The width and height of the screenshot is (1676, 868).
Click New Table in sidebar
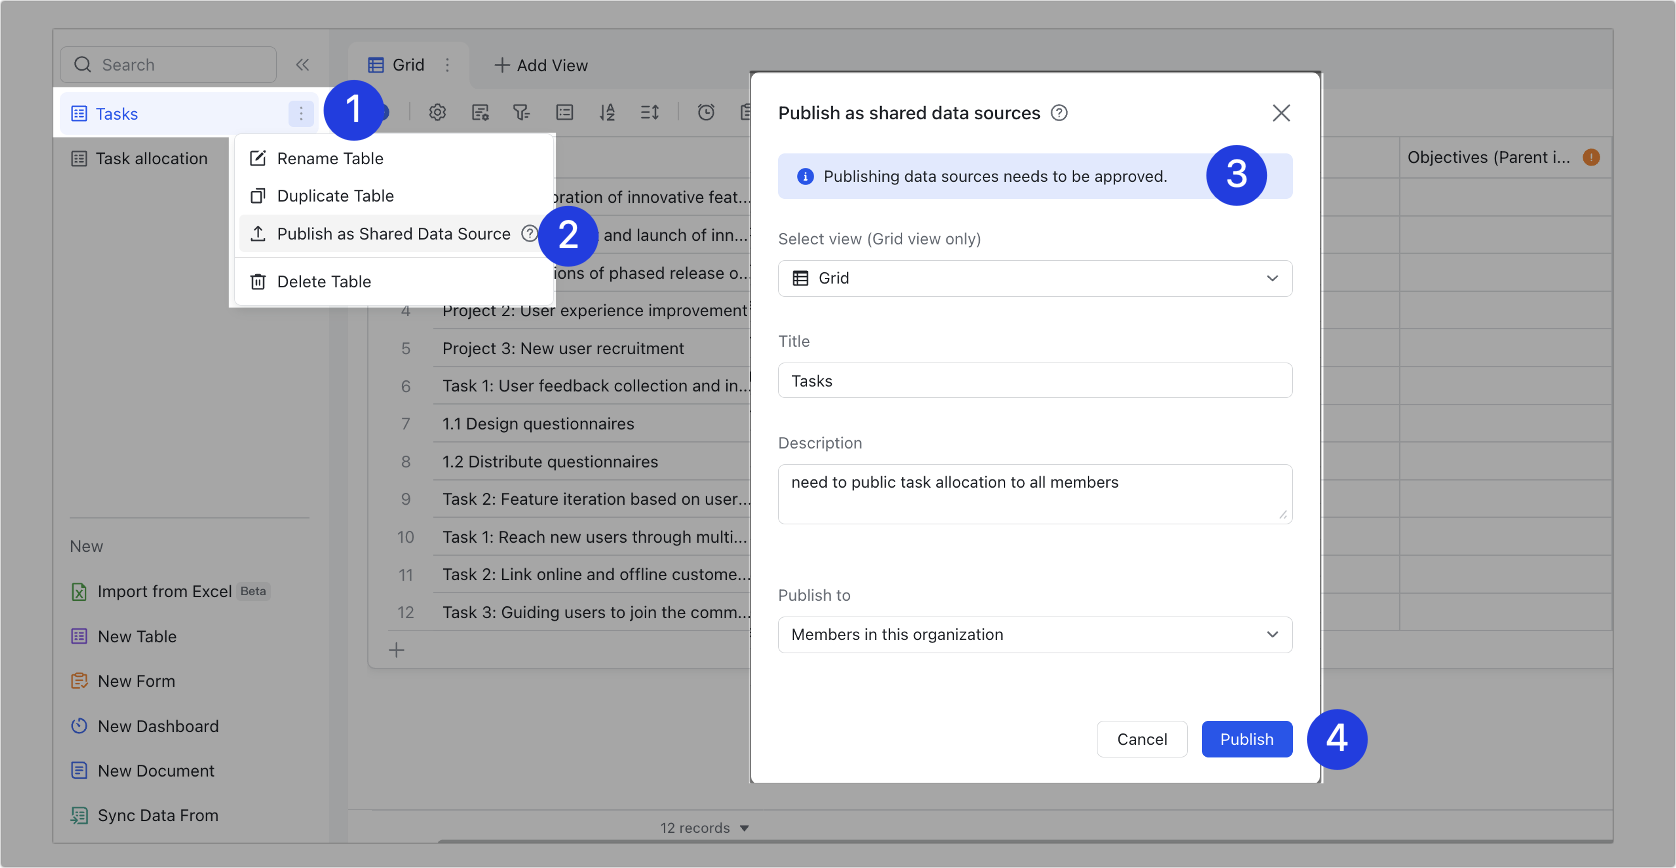[x=124, y=636]
